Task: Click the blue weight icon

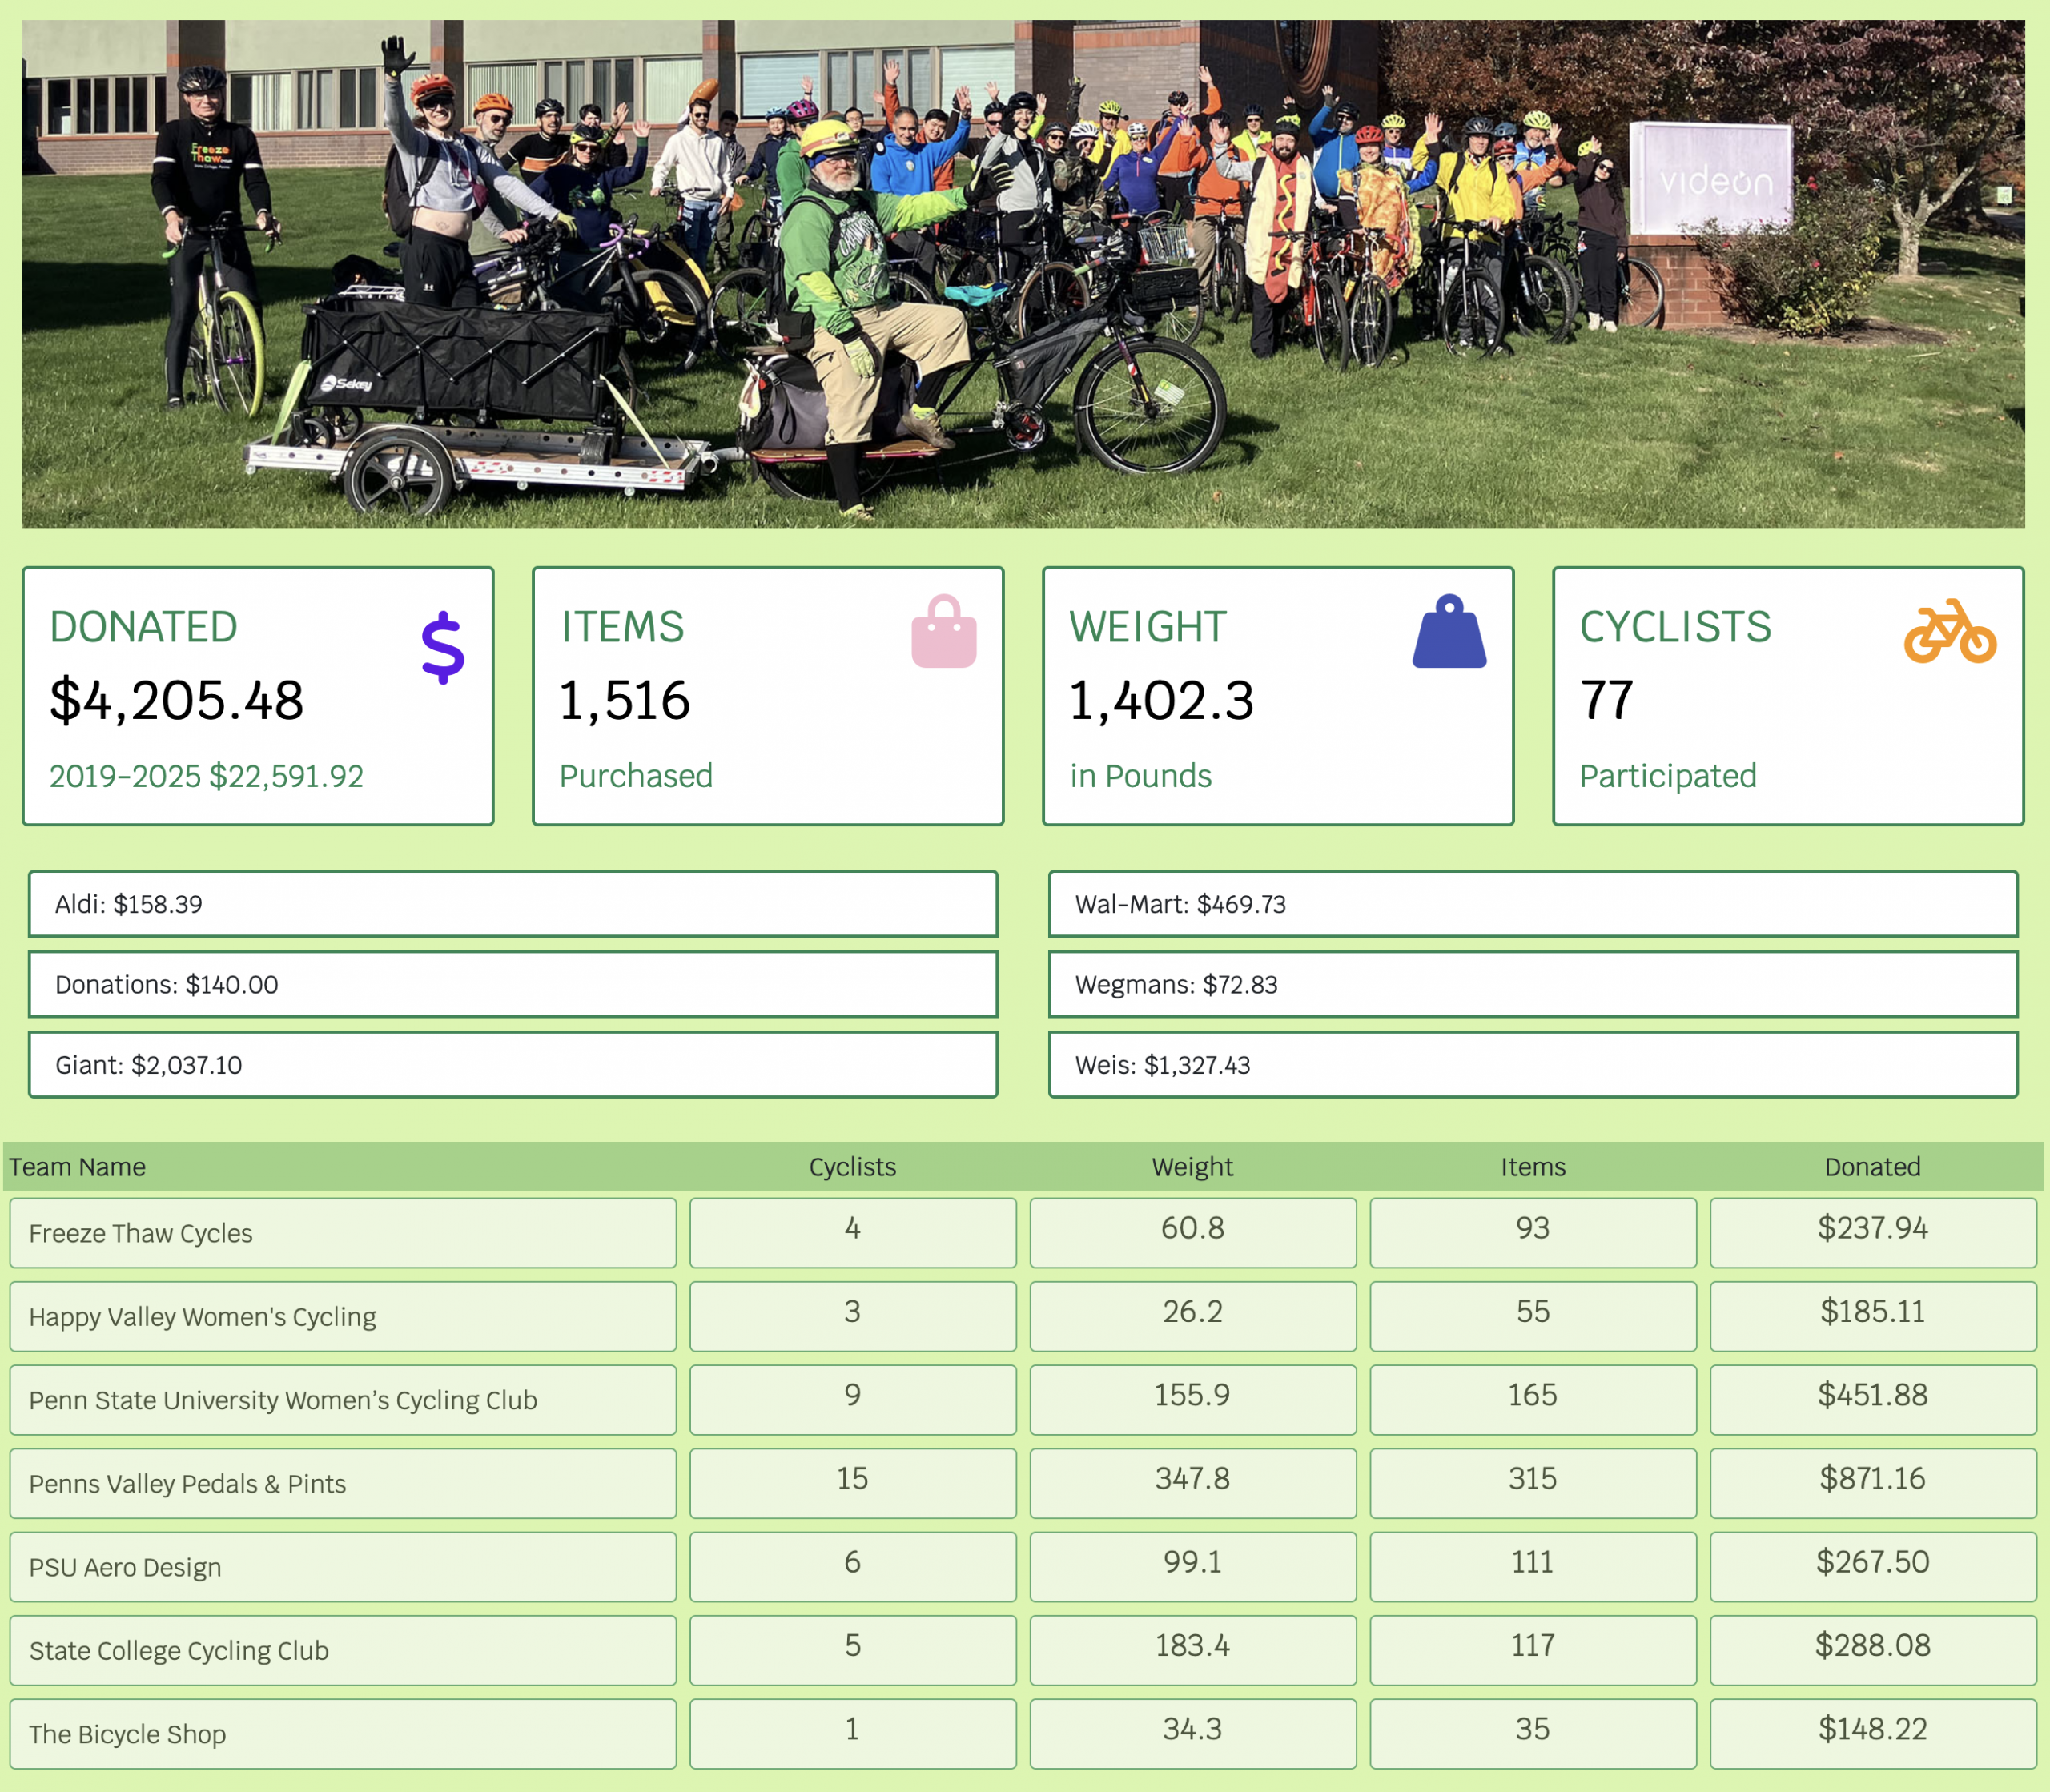Action: [1449, 632]
